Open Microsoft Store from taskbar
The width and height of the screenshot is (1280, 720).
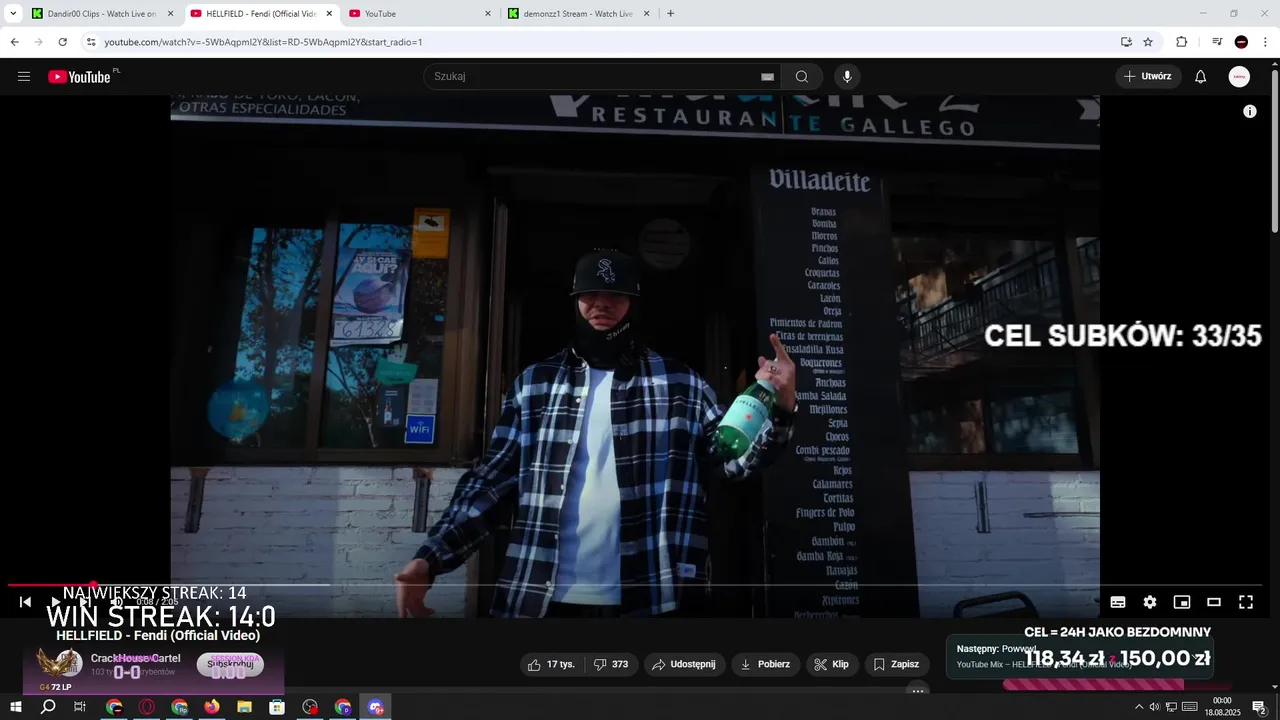pos(277,707)
